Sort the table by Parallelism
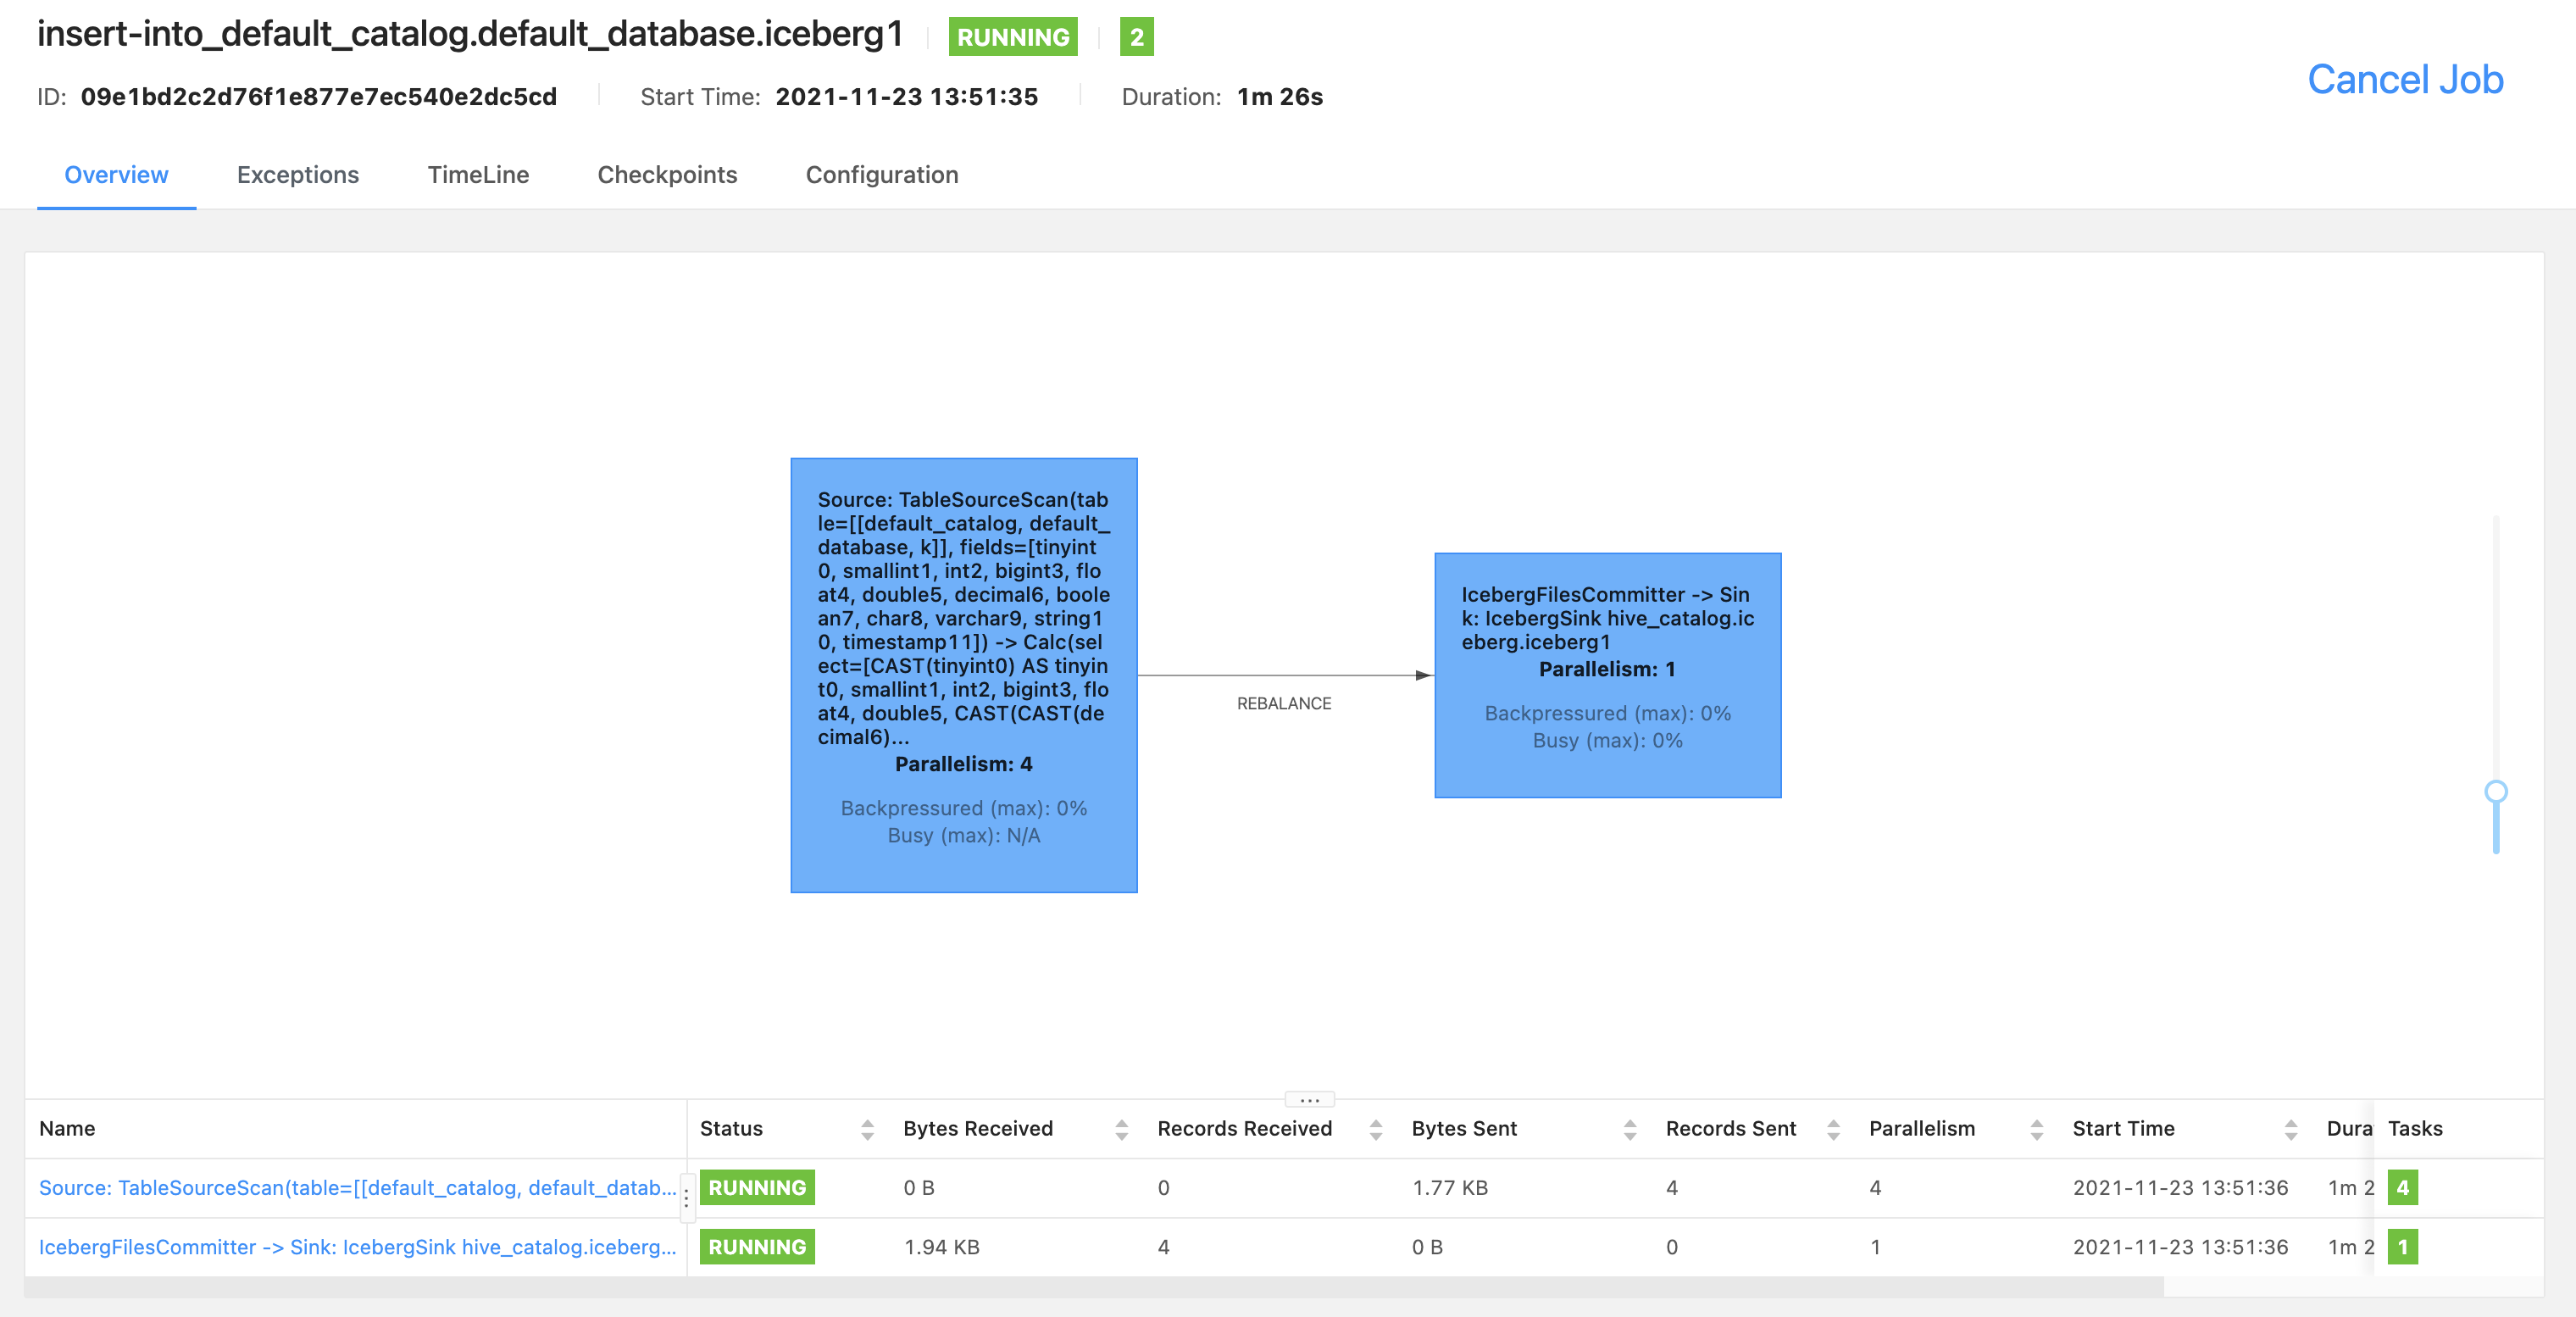Viewport: 2576px width, 1317px height. click(x=2038, y=1128)
